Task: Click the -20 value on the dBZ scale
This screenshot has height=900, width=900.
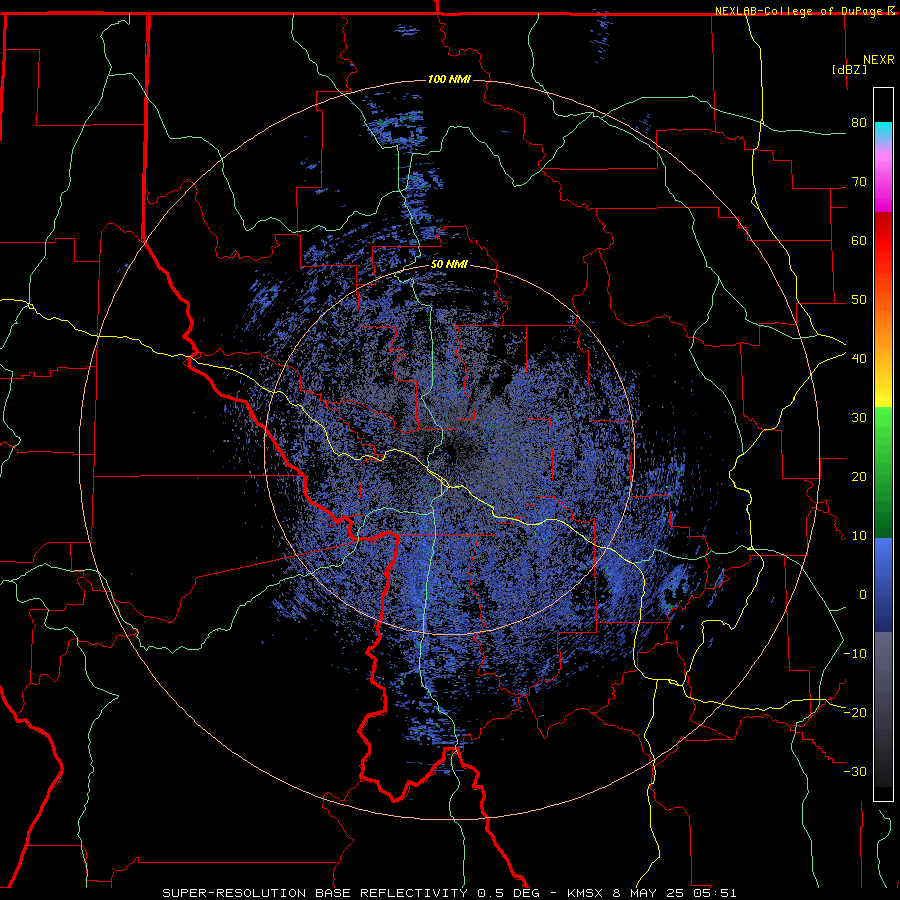Action: (855, 712)
